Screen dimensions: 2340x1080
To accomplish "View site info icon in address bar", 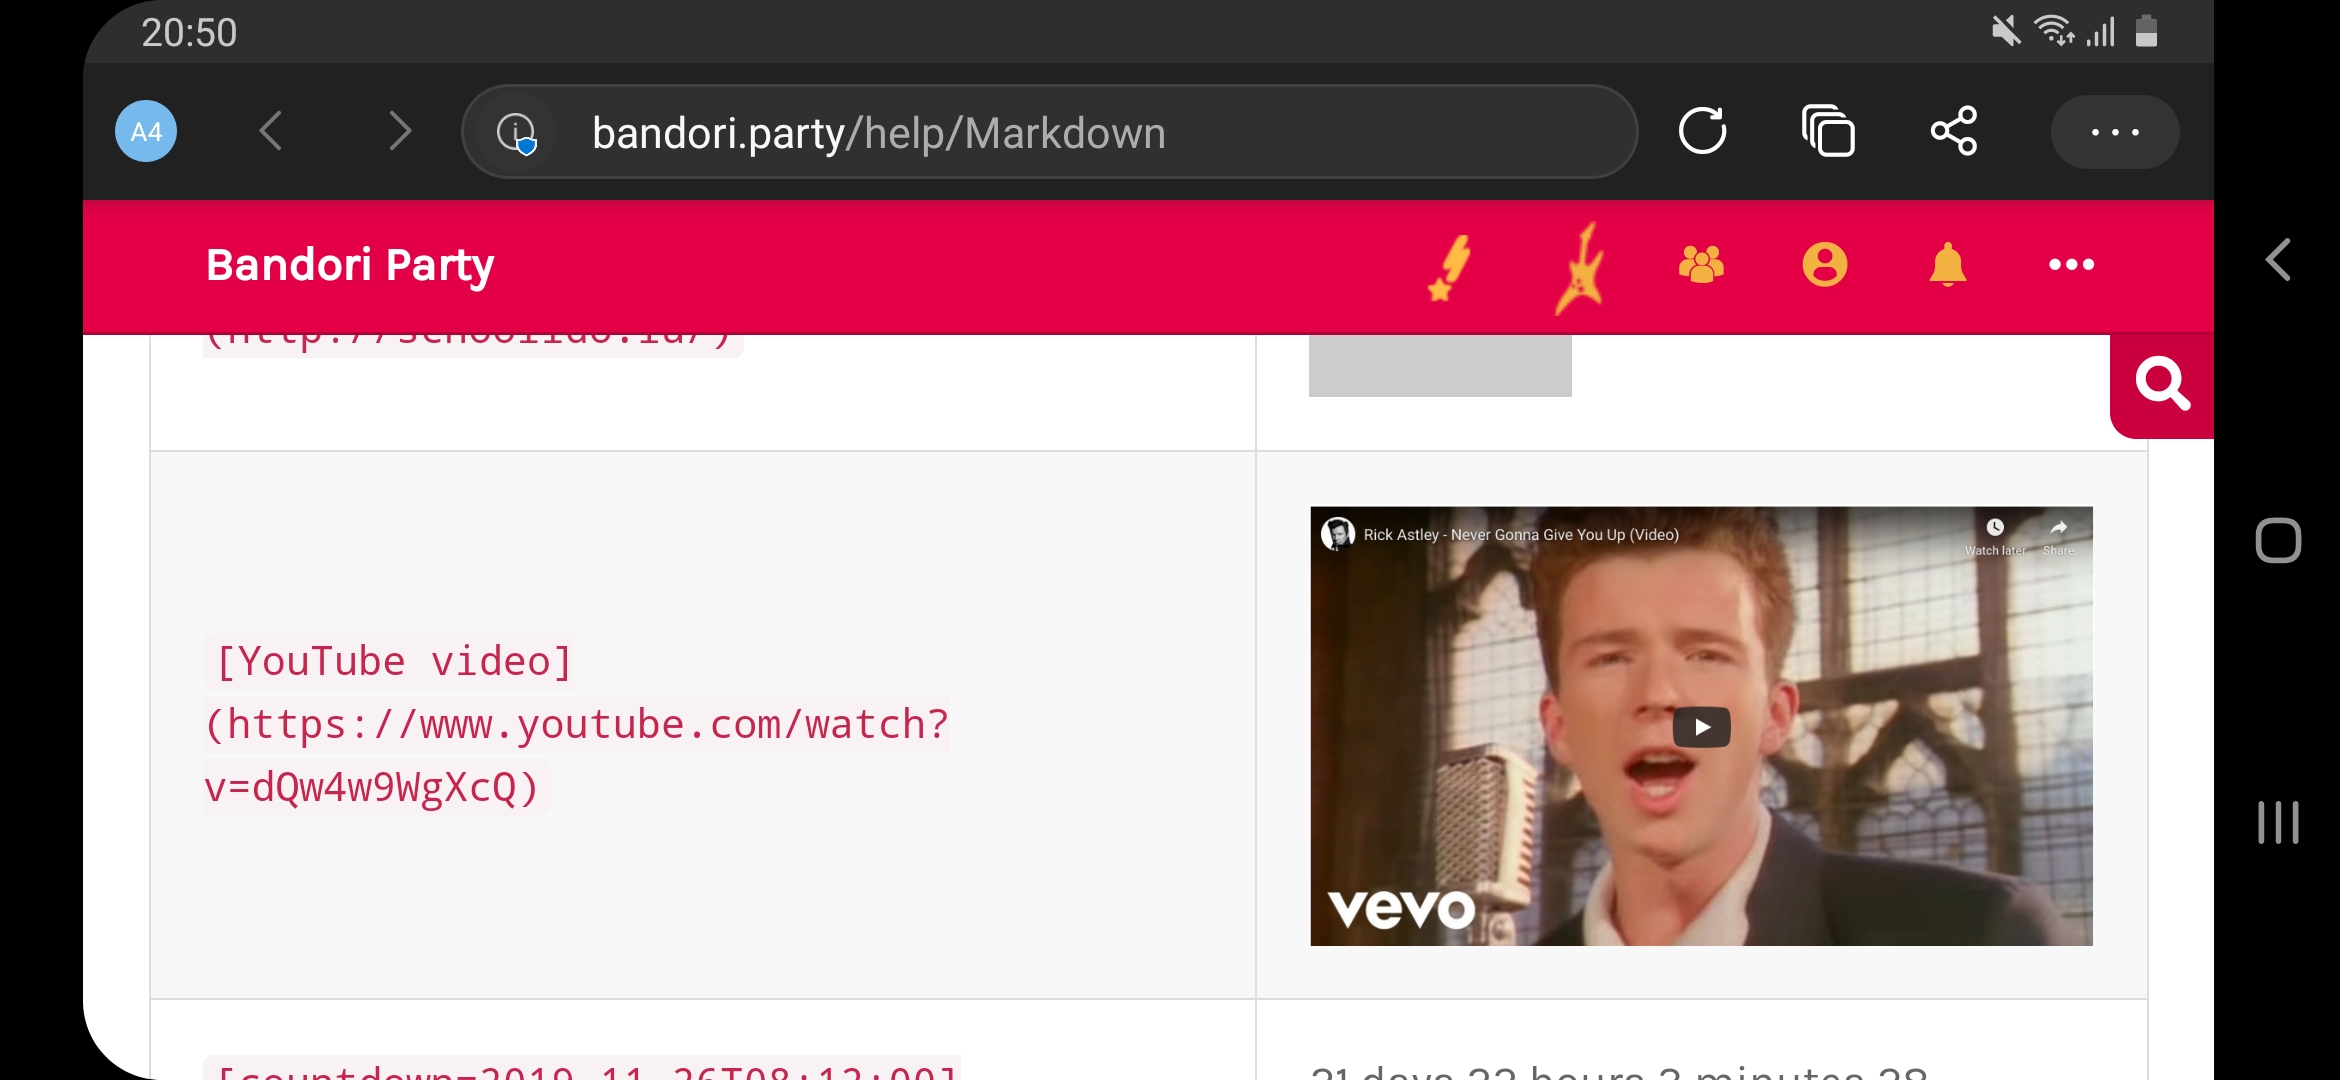I will pos(516,132).
